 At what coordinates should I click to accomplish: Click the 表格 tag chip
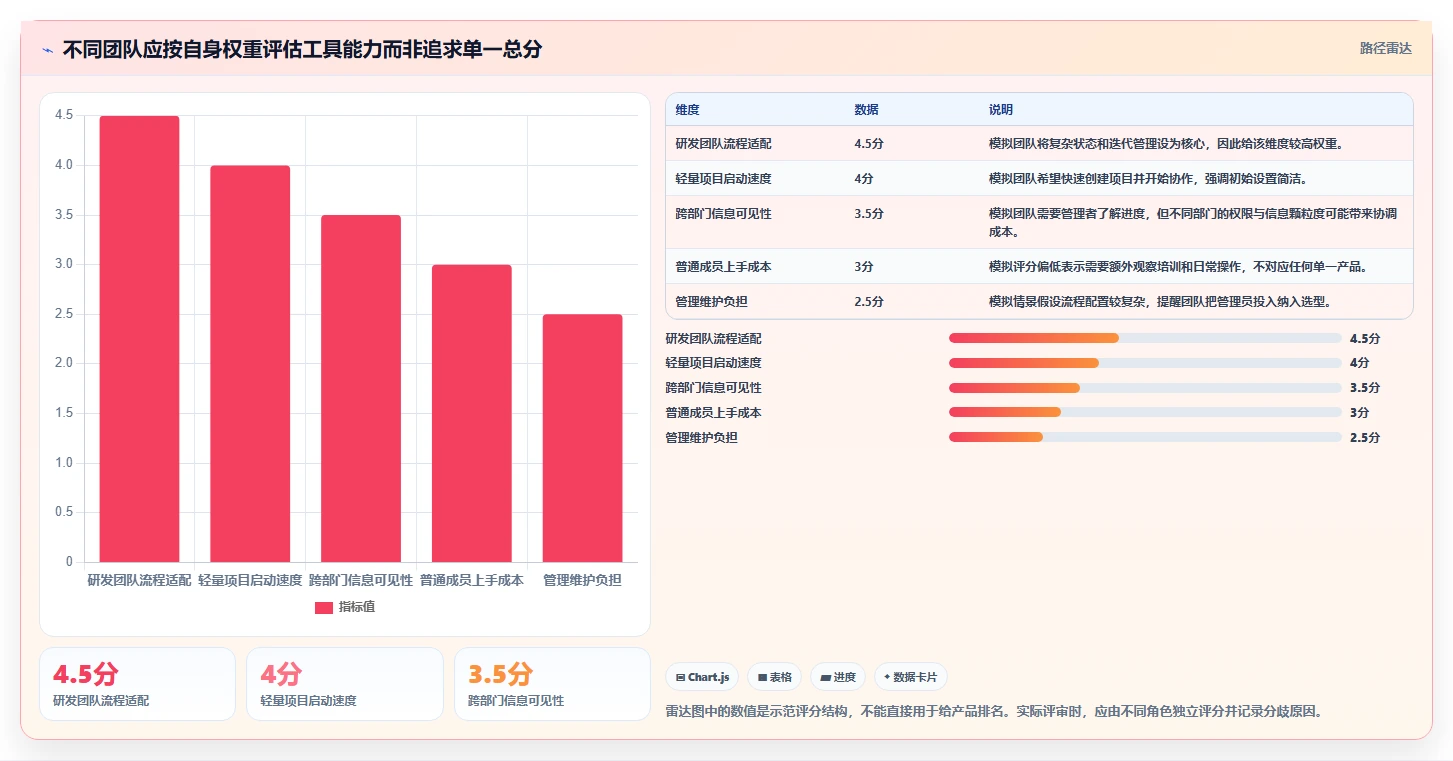775,677
